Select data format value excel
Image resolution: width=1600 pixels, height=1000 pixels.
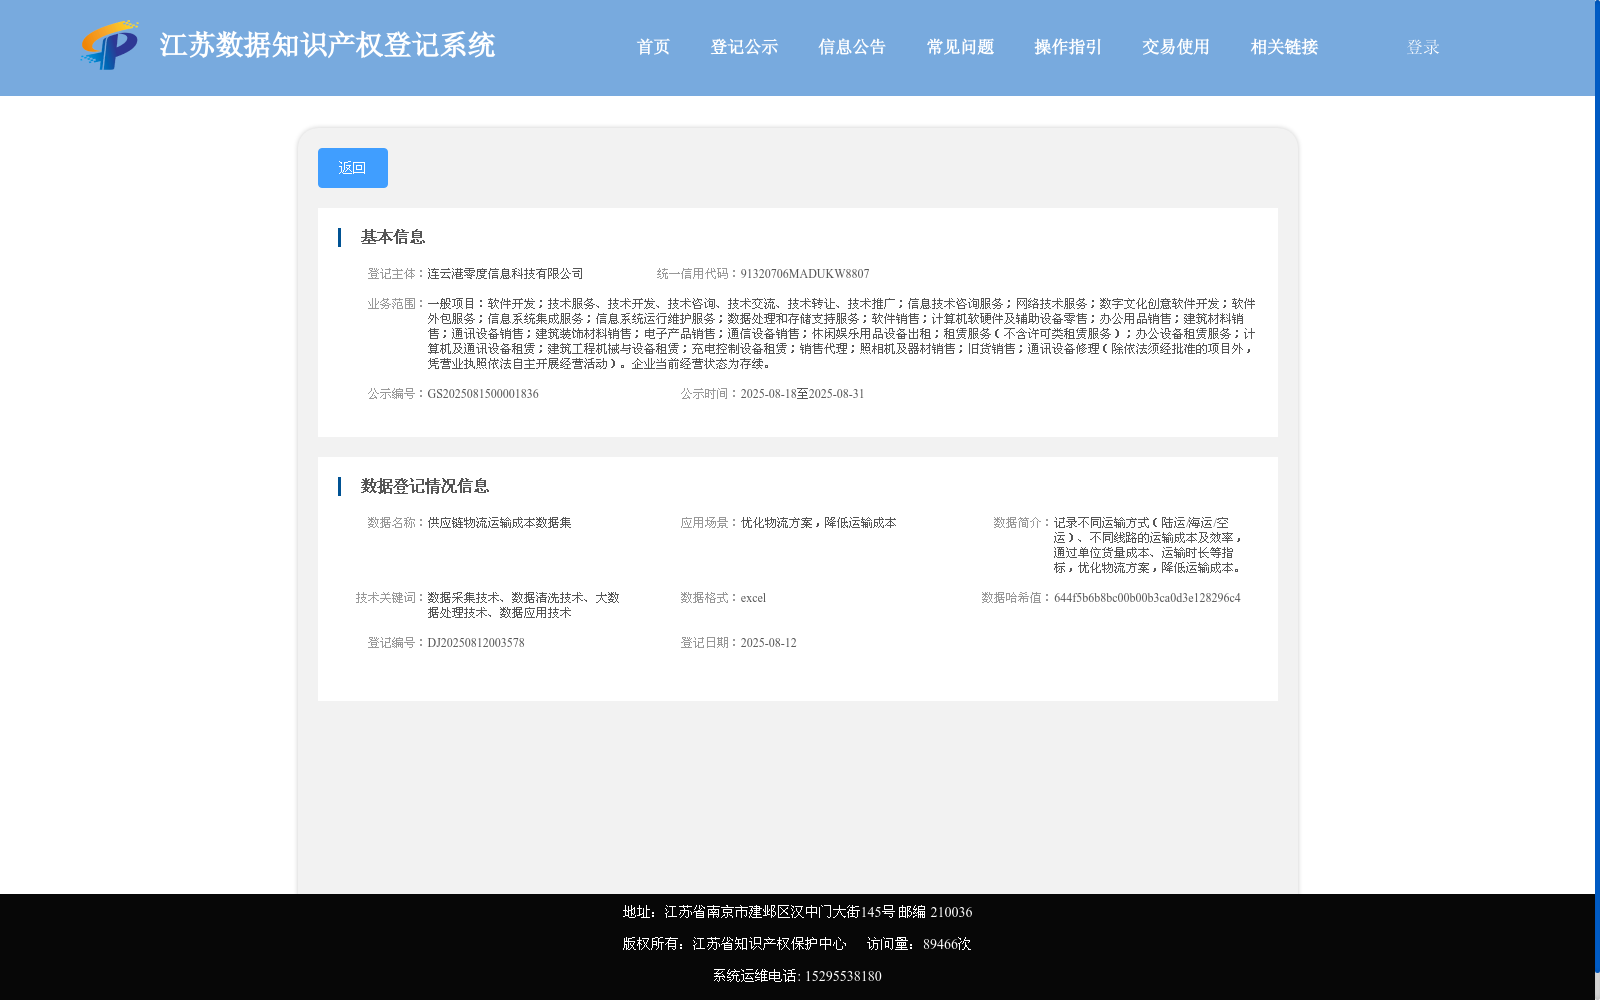coord(753,598)
